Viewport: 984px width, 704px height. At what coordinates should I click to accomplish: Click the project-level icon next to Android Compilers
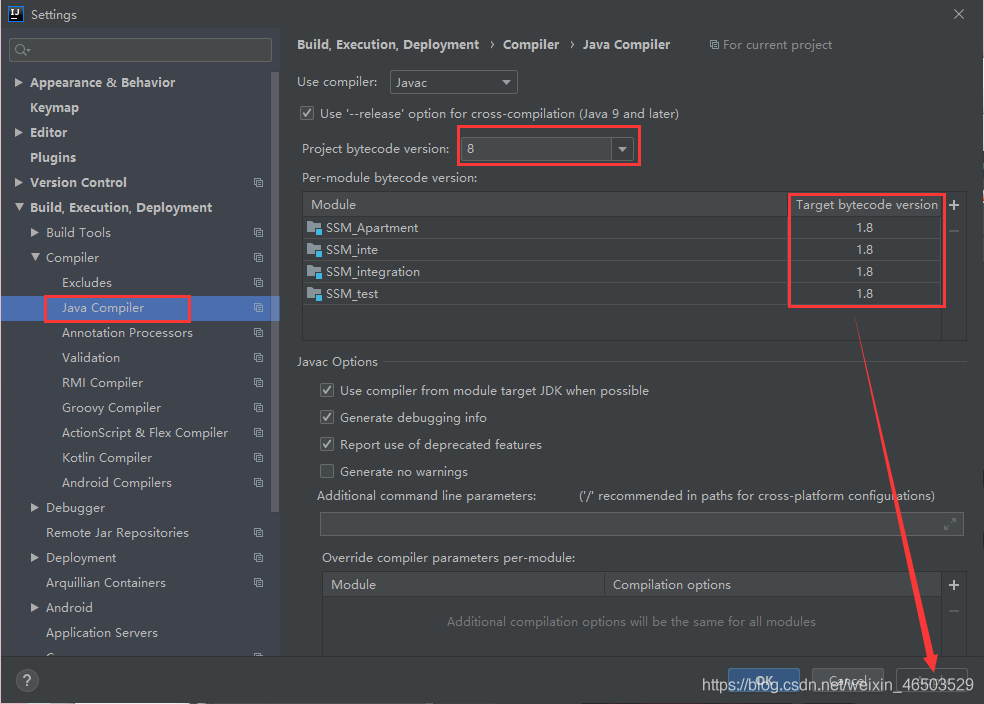(258, 483)
